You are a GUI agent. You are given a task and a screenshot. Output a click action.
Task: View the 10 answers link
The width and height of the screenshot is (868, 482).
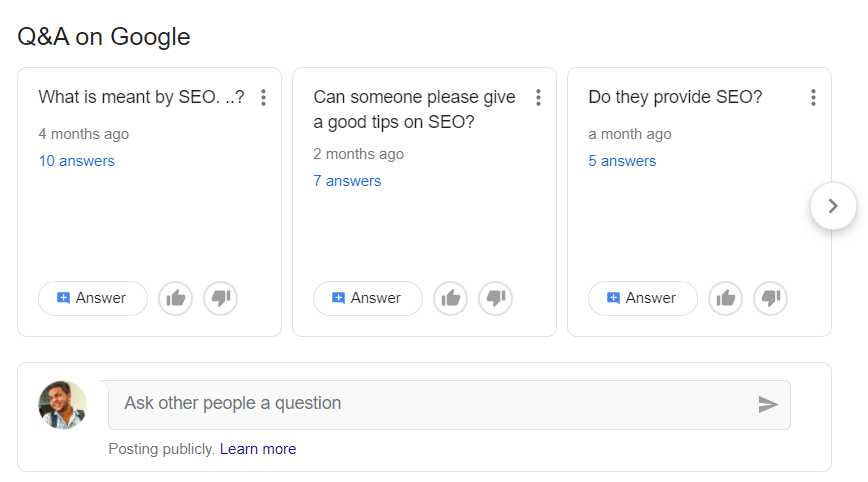pyautogui.click(x=77, y=161)
